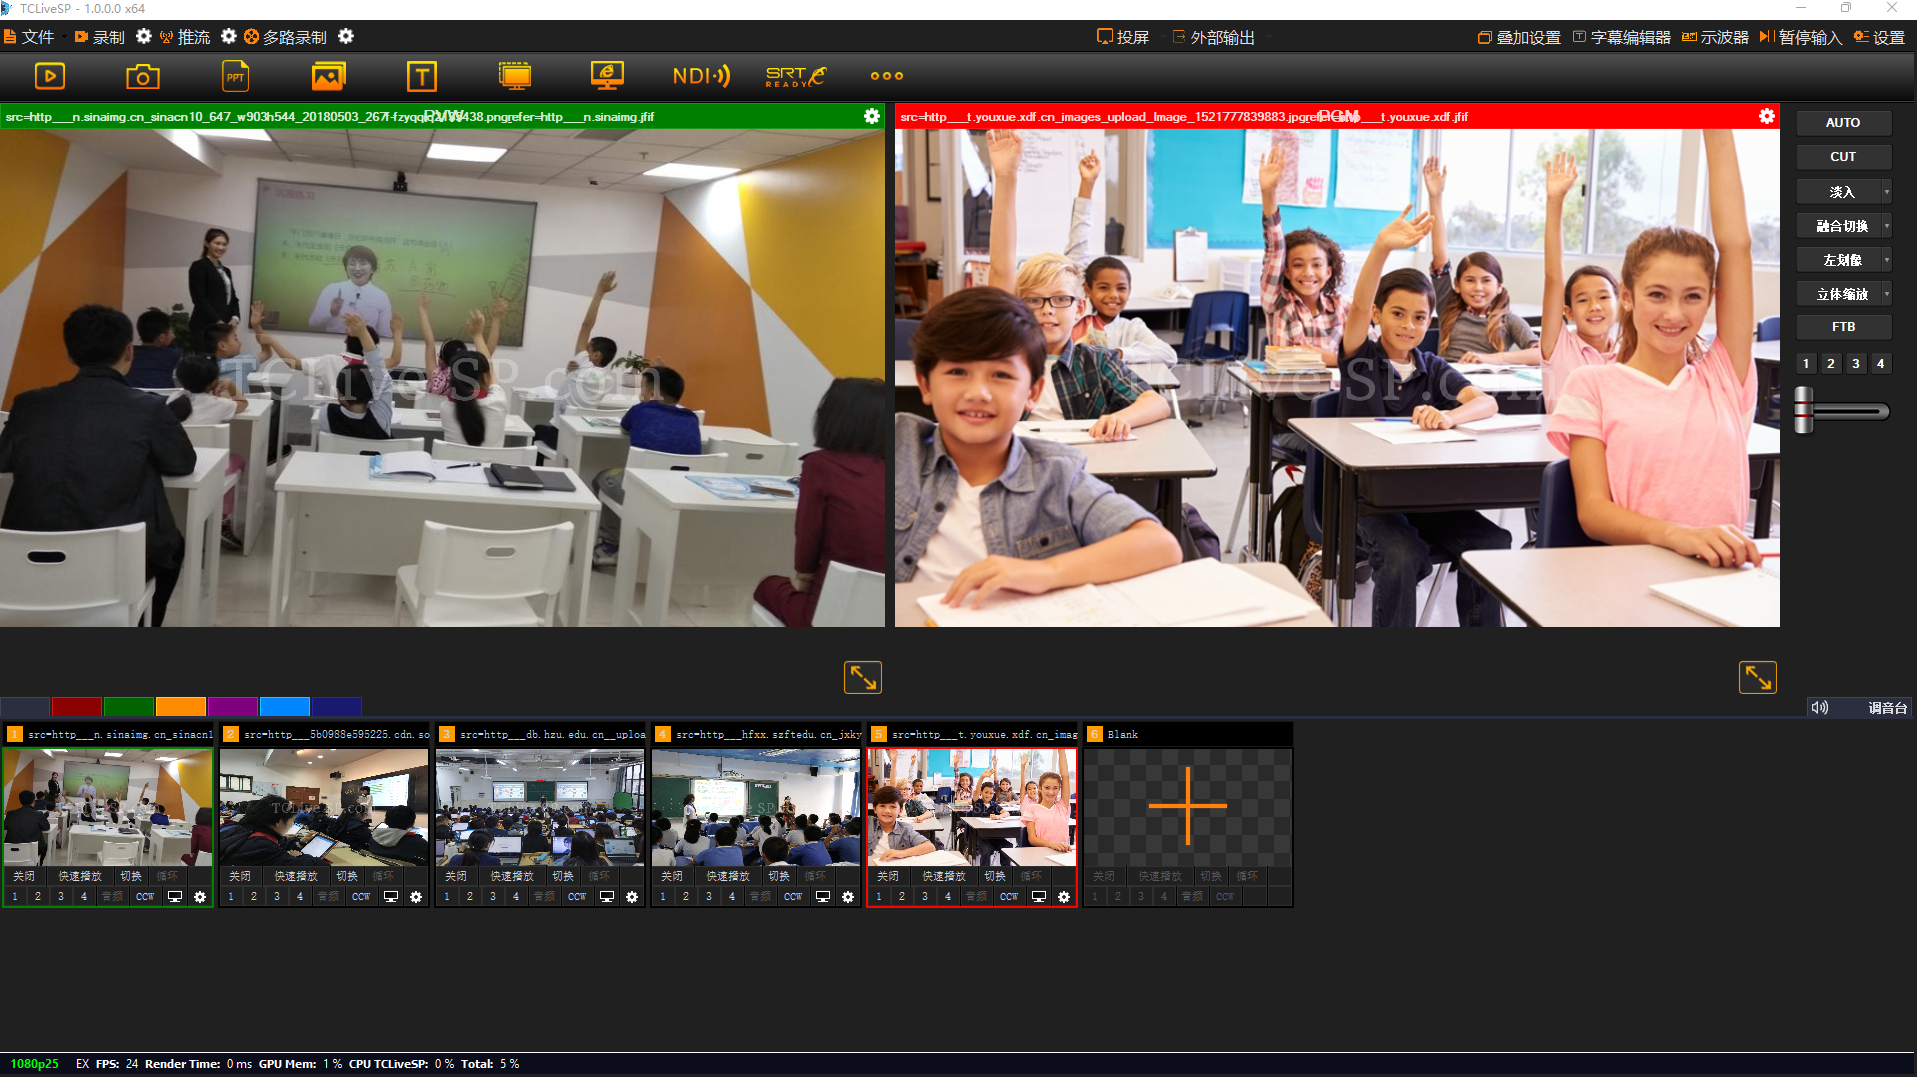Expand the 立体缩放 transition dropdown arrow
Viewport: 1917px width, 1077px height.
[1886, 294]
